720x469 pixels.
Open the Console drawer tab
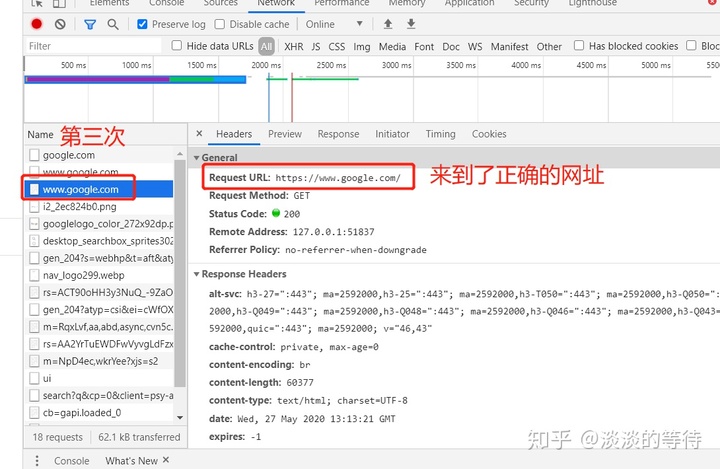pos(72,461)
